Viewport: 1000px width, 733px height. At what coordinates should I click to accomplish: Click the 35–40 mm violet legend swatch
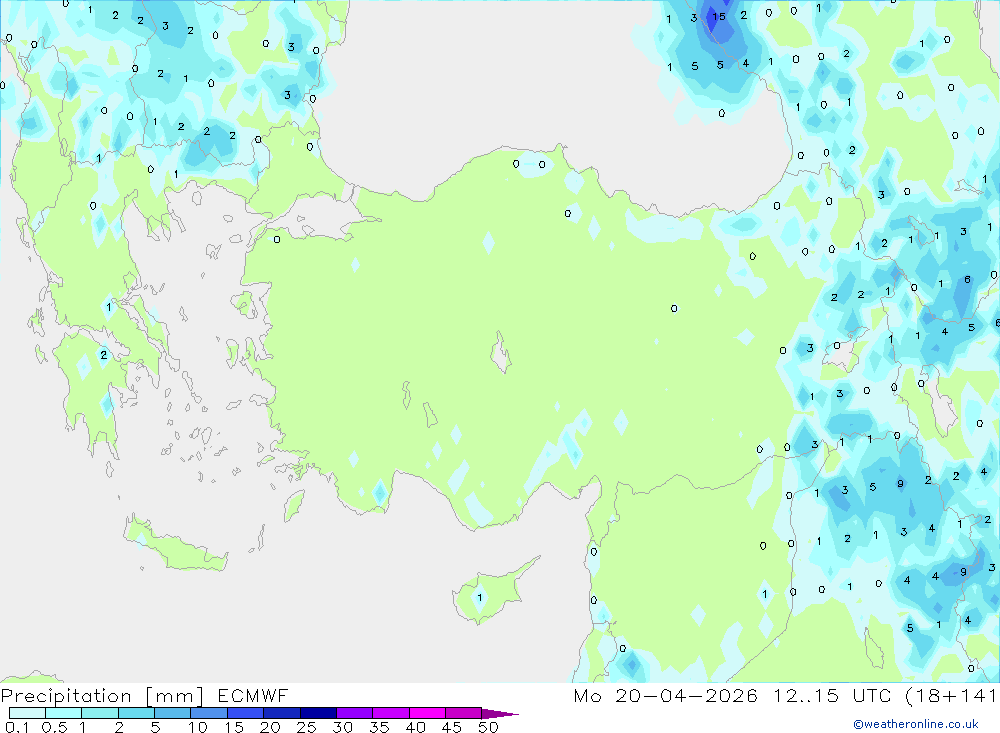pyautogui.click(x=391, y=713)
